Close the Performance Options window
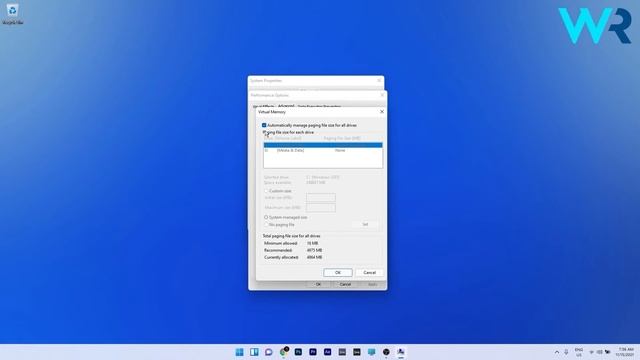Image resolution: width=640 pixels, height=360 pixels. pos(382,95)
